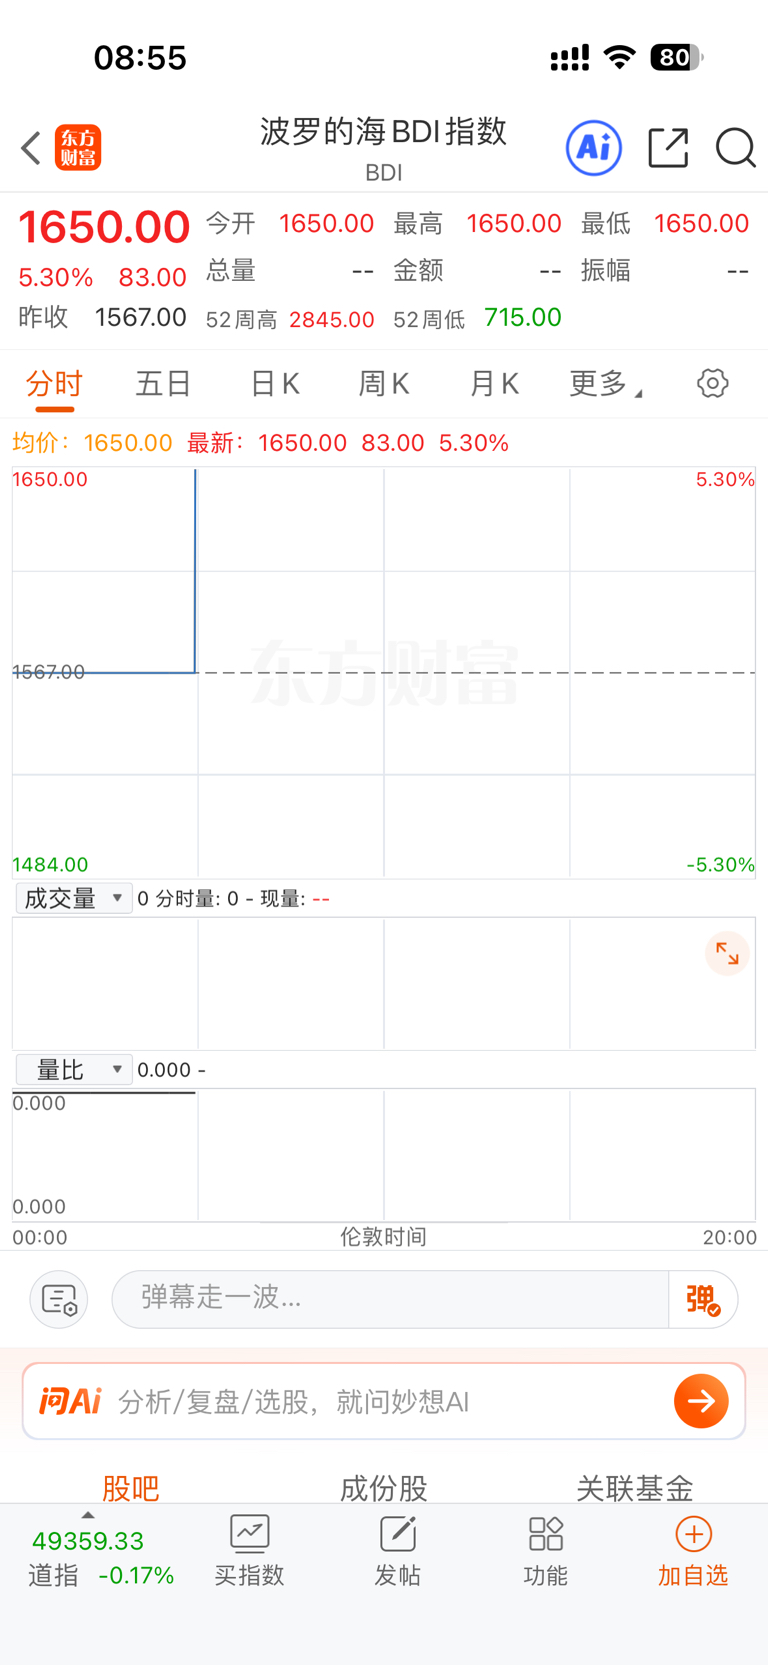The image size is (769, 1665).
Task: Tap the share icon
Action: pos(668,148)
